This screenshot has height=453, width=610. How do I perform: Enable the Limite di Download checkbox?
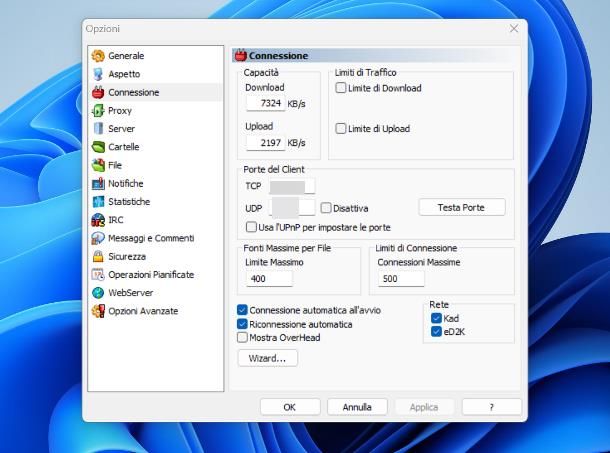point(340,88)
